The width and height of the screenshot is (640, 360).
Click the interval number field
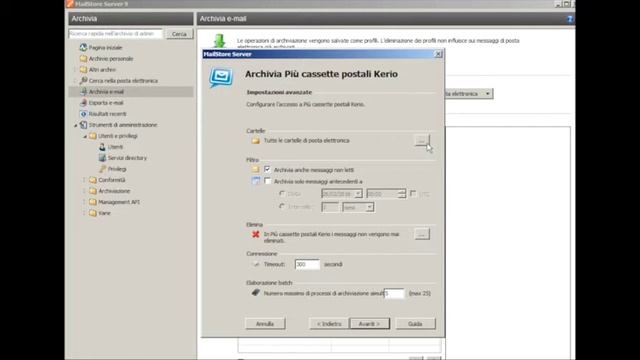pos(330,207)
